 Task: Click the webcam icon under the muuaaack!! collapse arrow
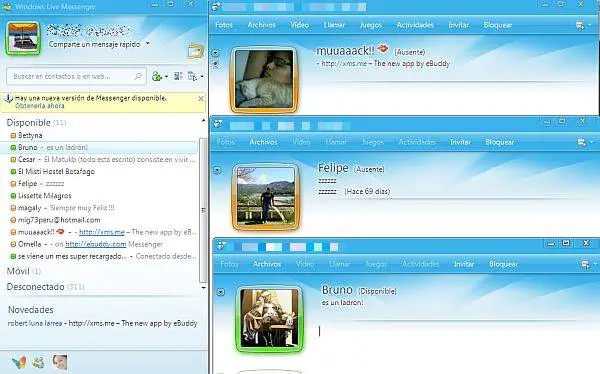(216, 64)
